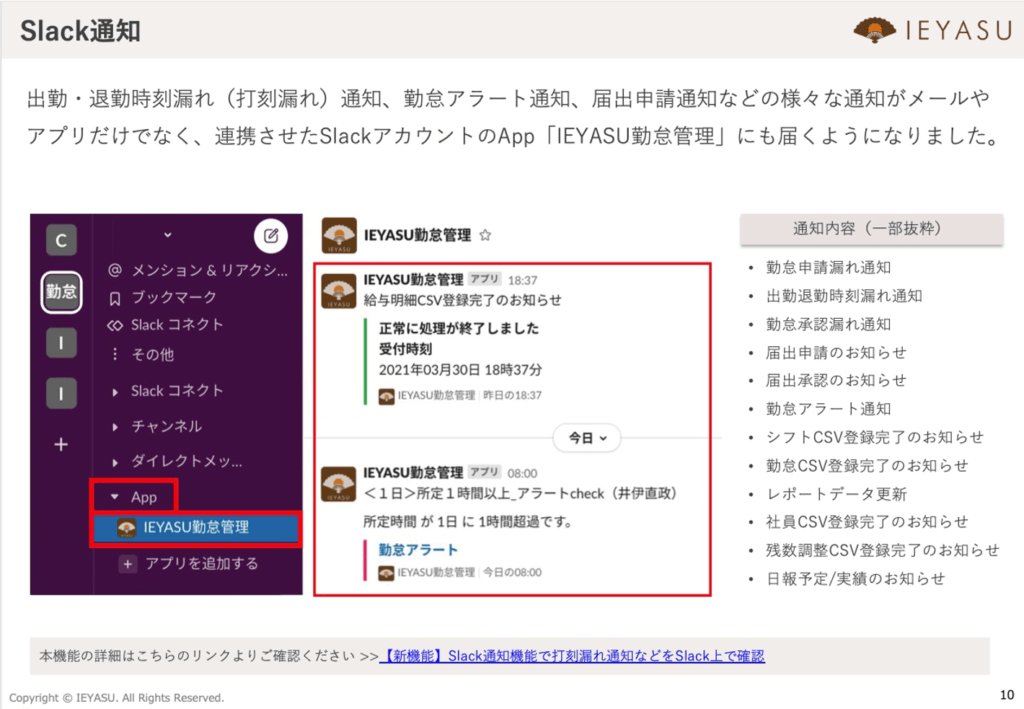1024x709 pixels.
Task: Click list item シフトCSV登録完了のお知らせ
Action: tap(874, 437)
